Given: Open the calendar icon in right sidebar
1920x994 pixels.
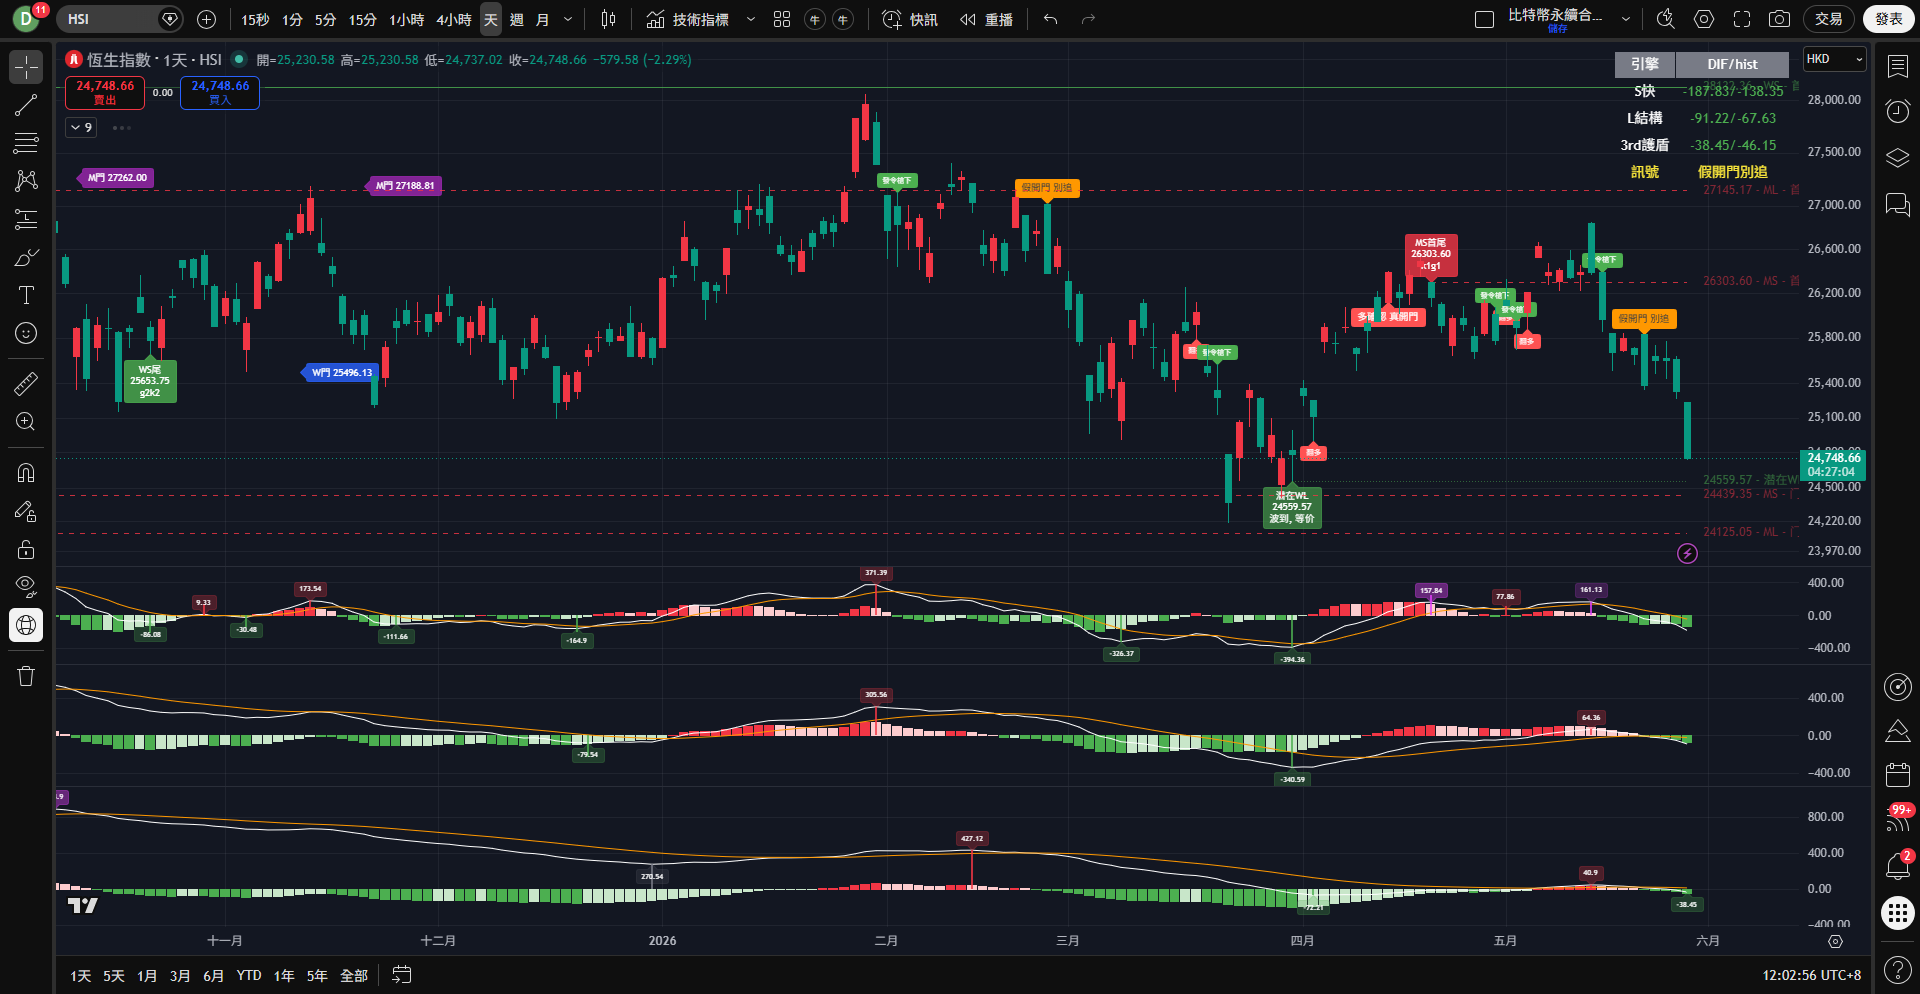Looking at the screenshot, I should click(1897, 775).
